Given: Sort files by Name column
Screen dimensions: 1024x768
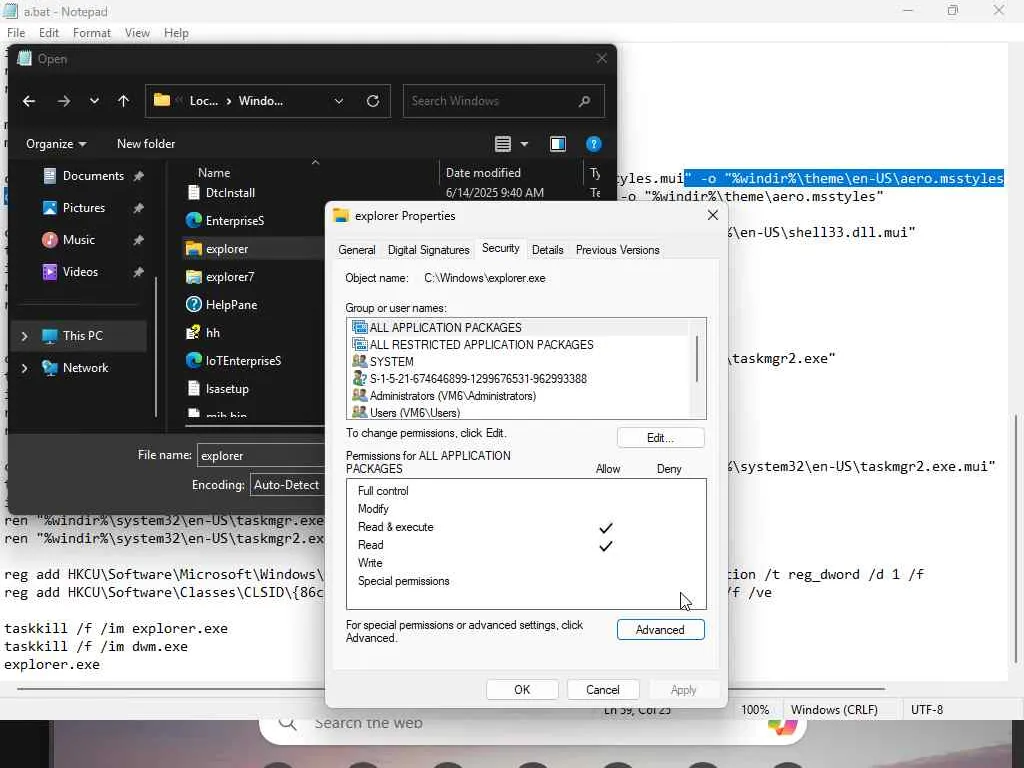Looking at the screenshot, I should coord(214,173).
